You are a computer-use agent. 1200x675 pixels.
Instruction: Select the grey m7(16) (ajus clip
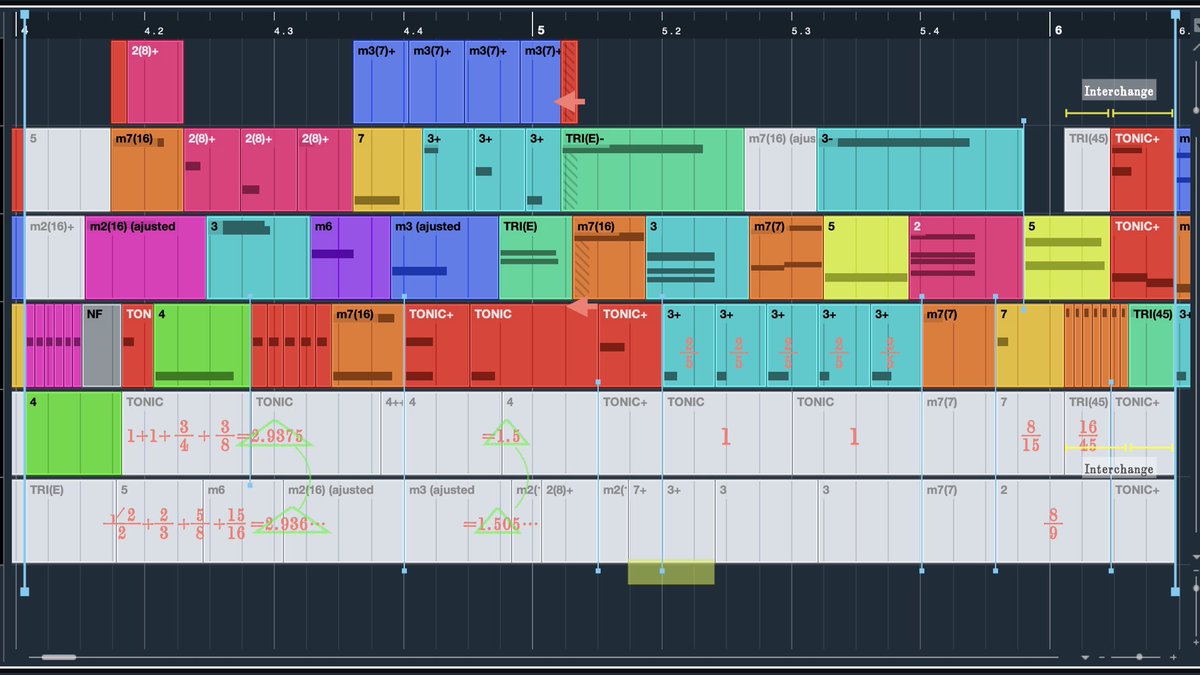click(x=781, y=170)
